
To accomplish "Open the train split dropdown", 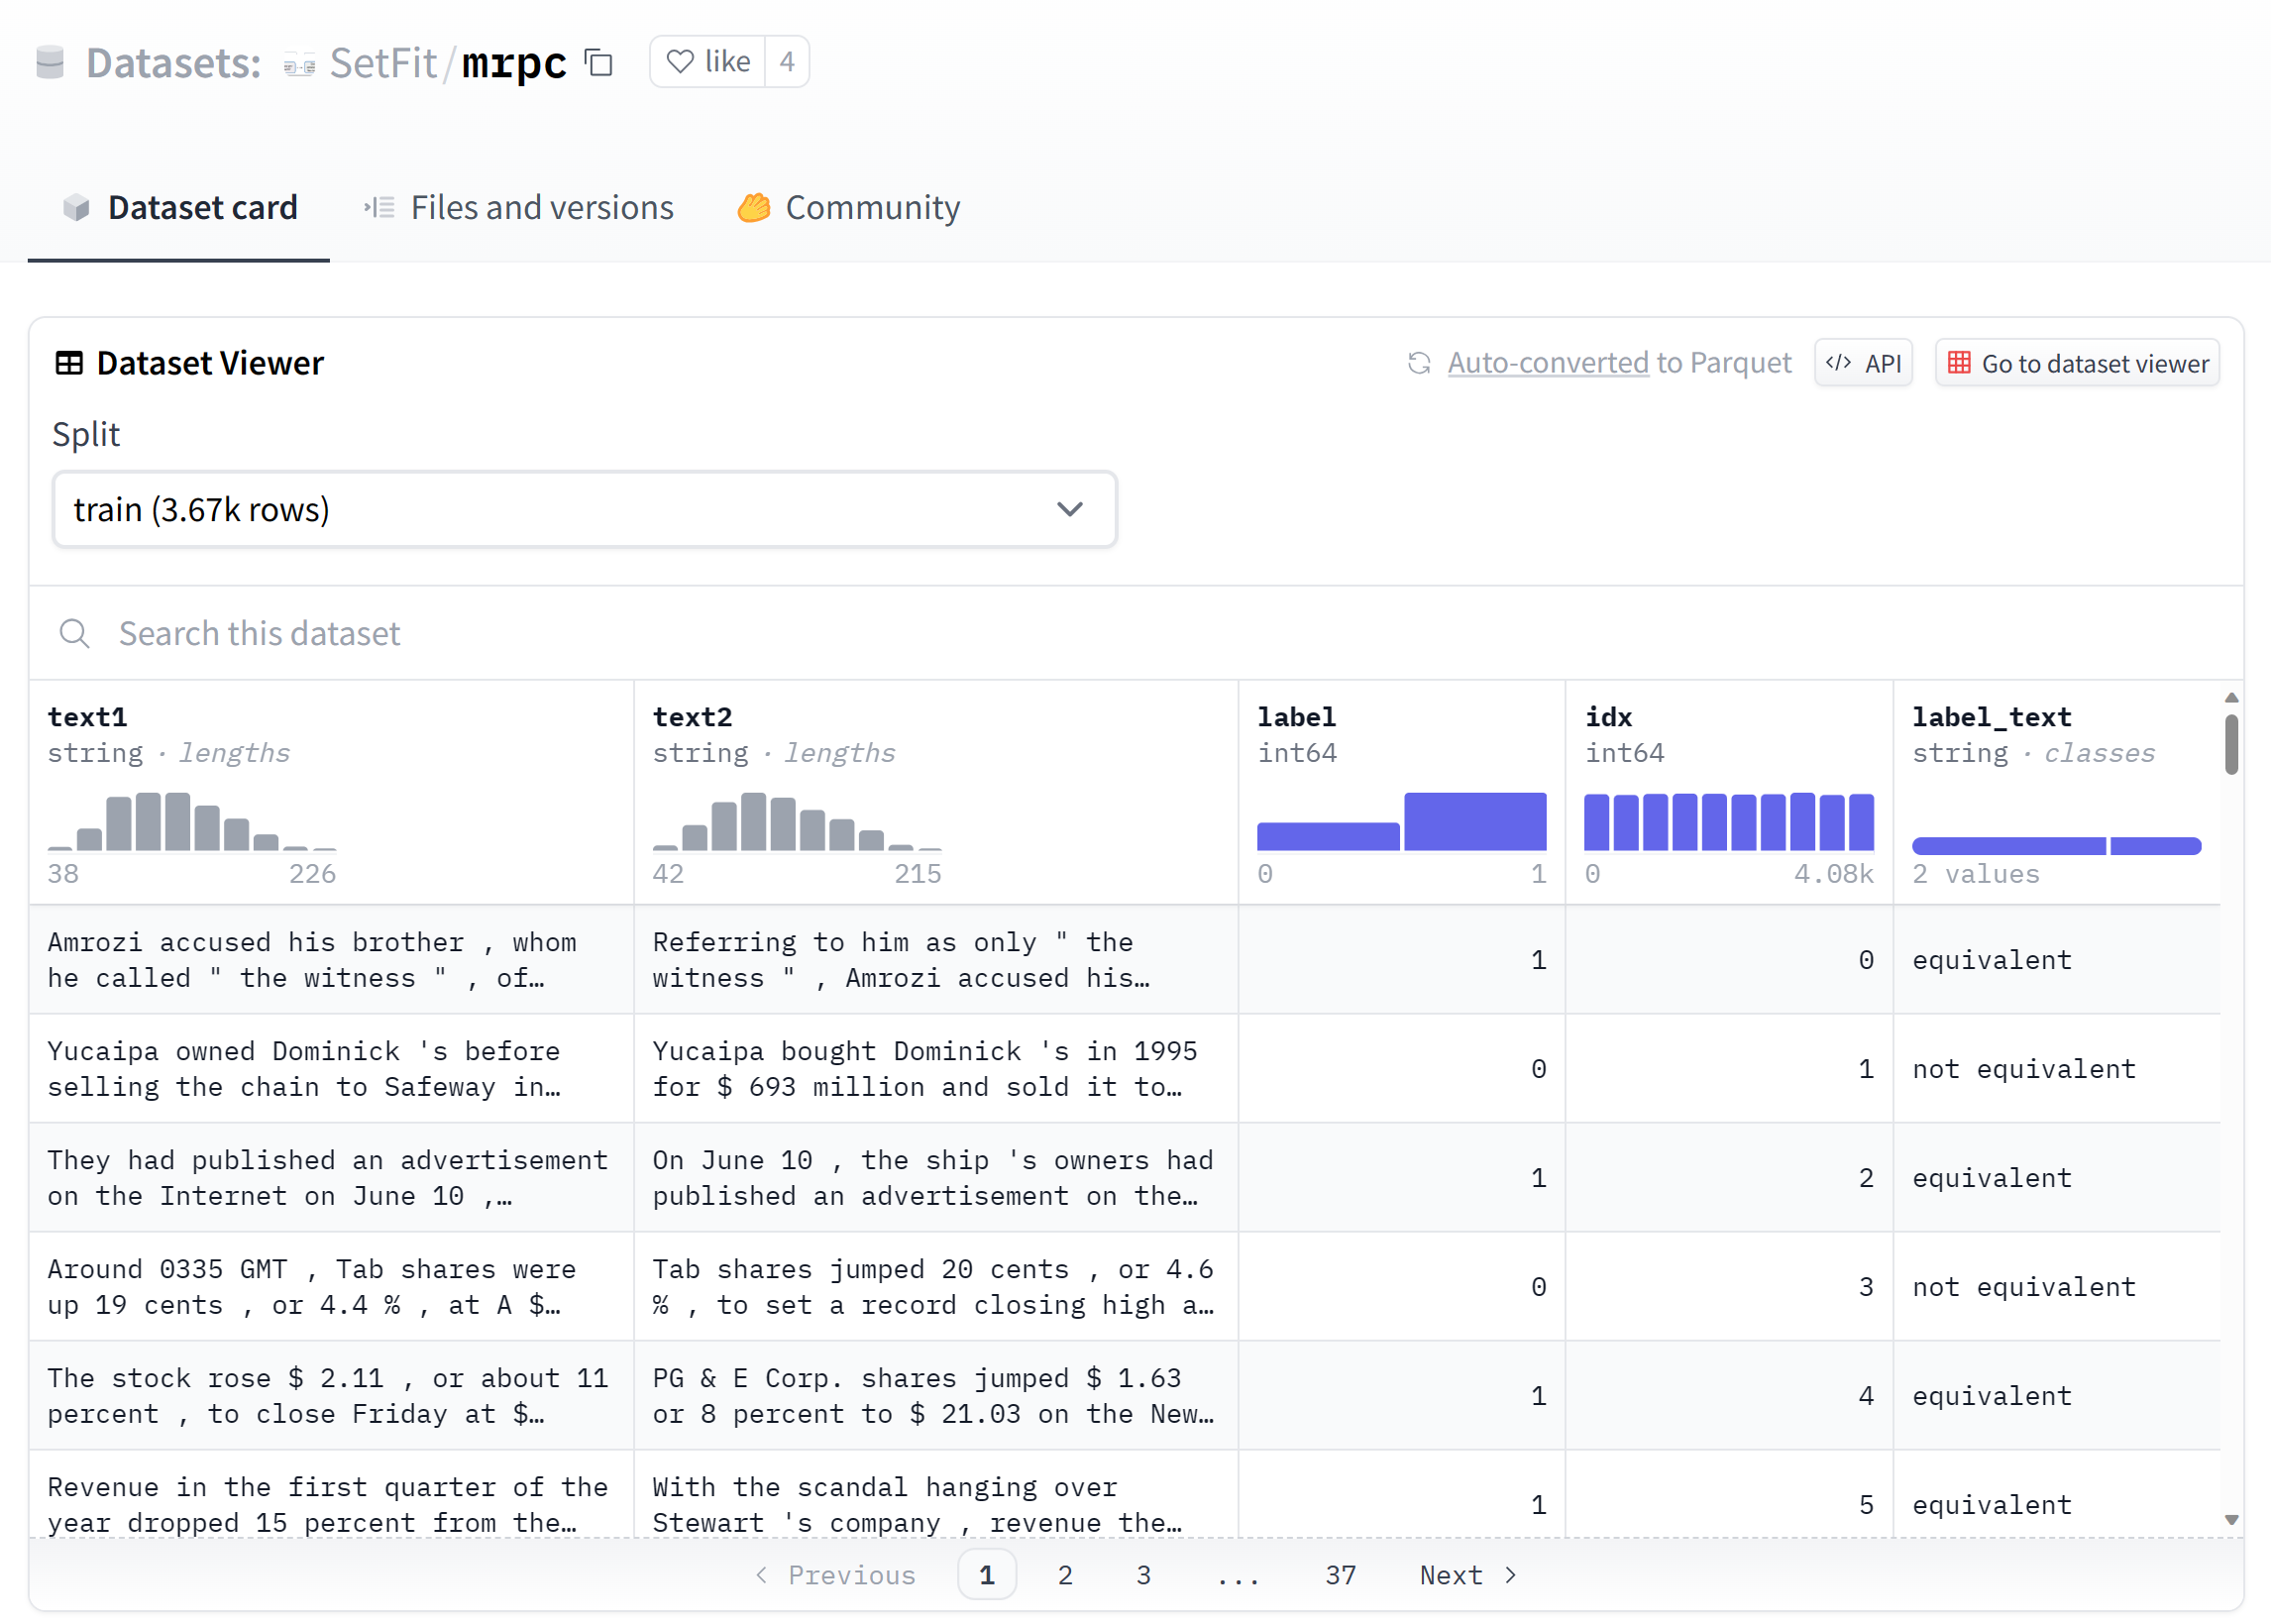I will coord(584,510).
